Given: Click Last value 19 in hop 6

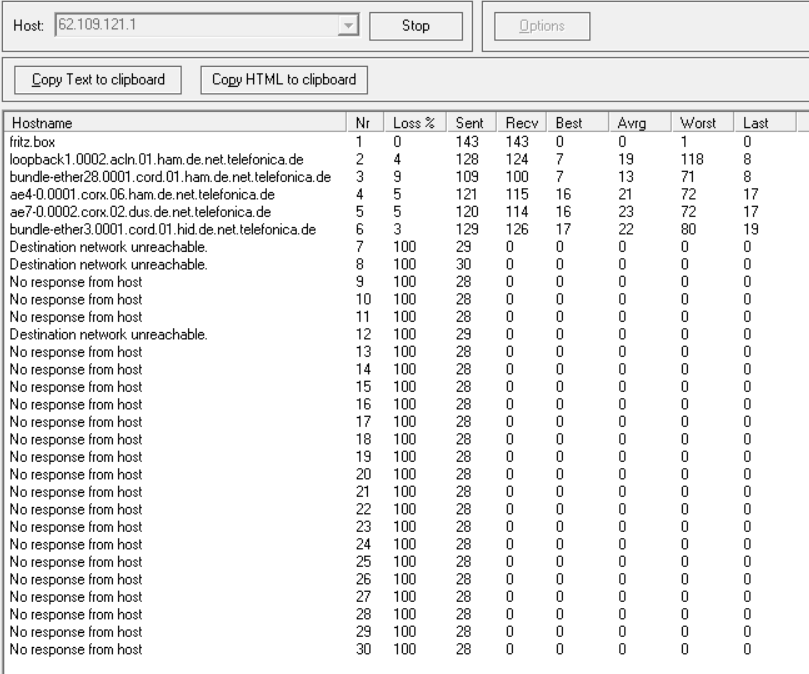Looking at the screenshot, I should click(x=751, y=230).
